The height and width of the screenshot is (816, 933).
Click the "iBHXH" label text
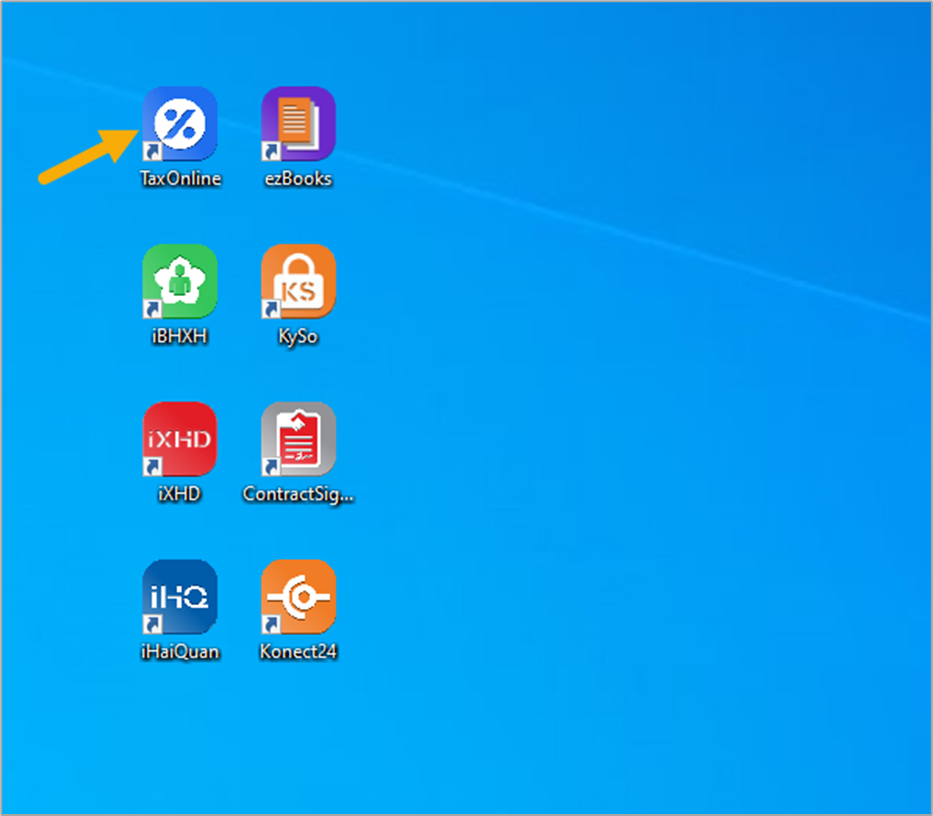180,336
